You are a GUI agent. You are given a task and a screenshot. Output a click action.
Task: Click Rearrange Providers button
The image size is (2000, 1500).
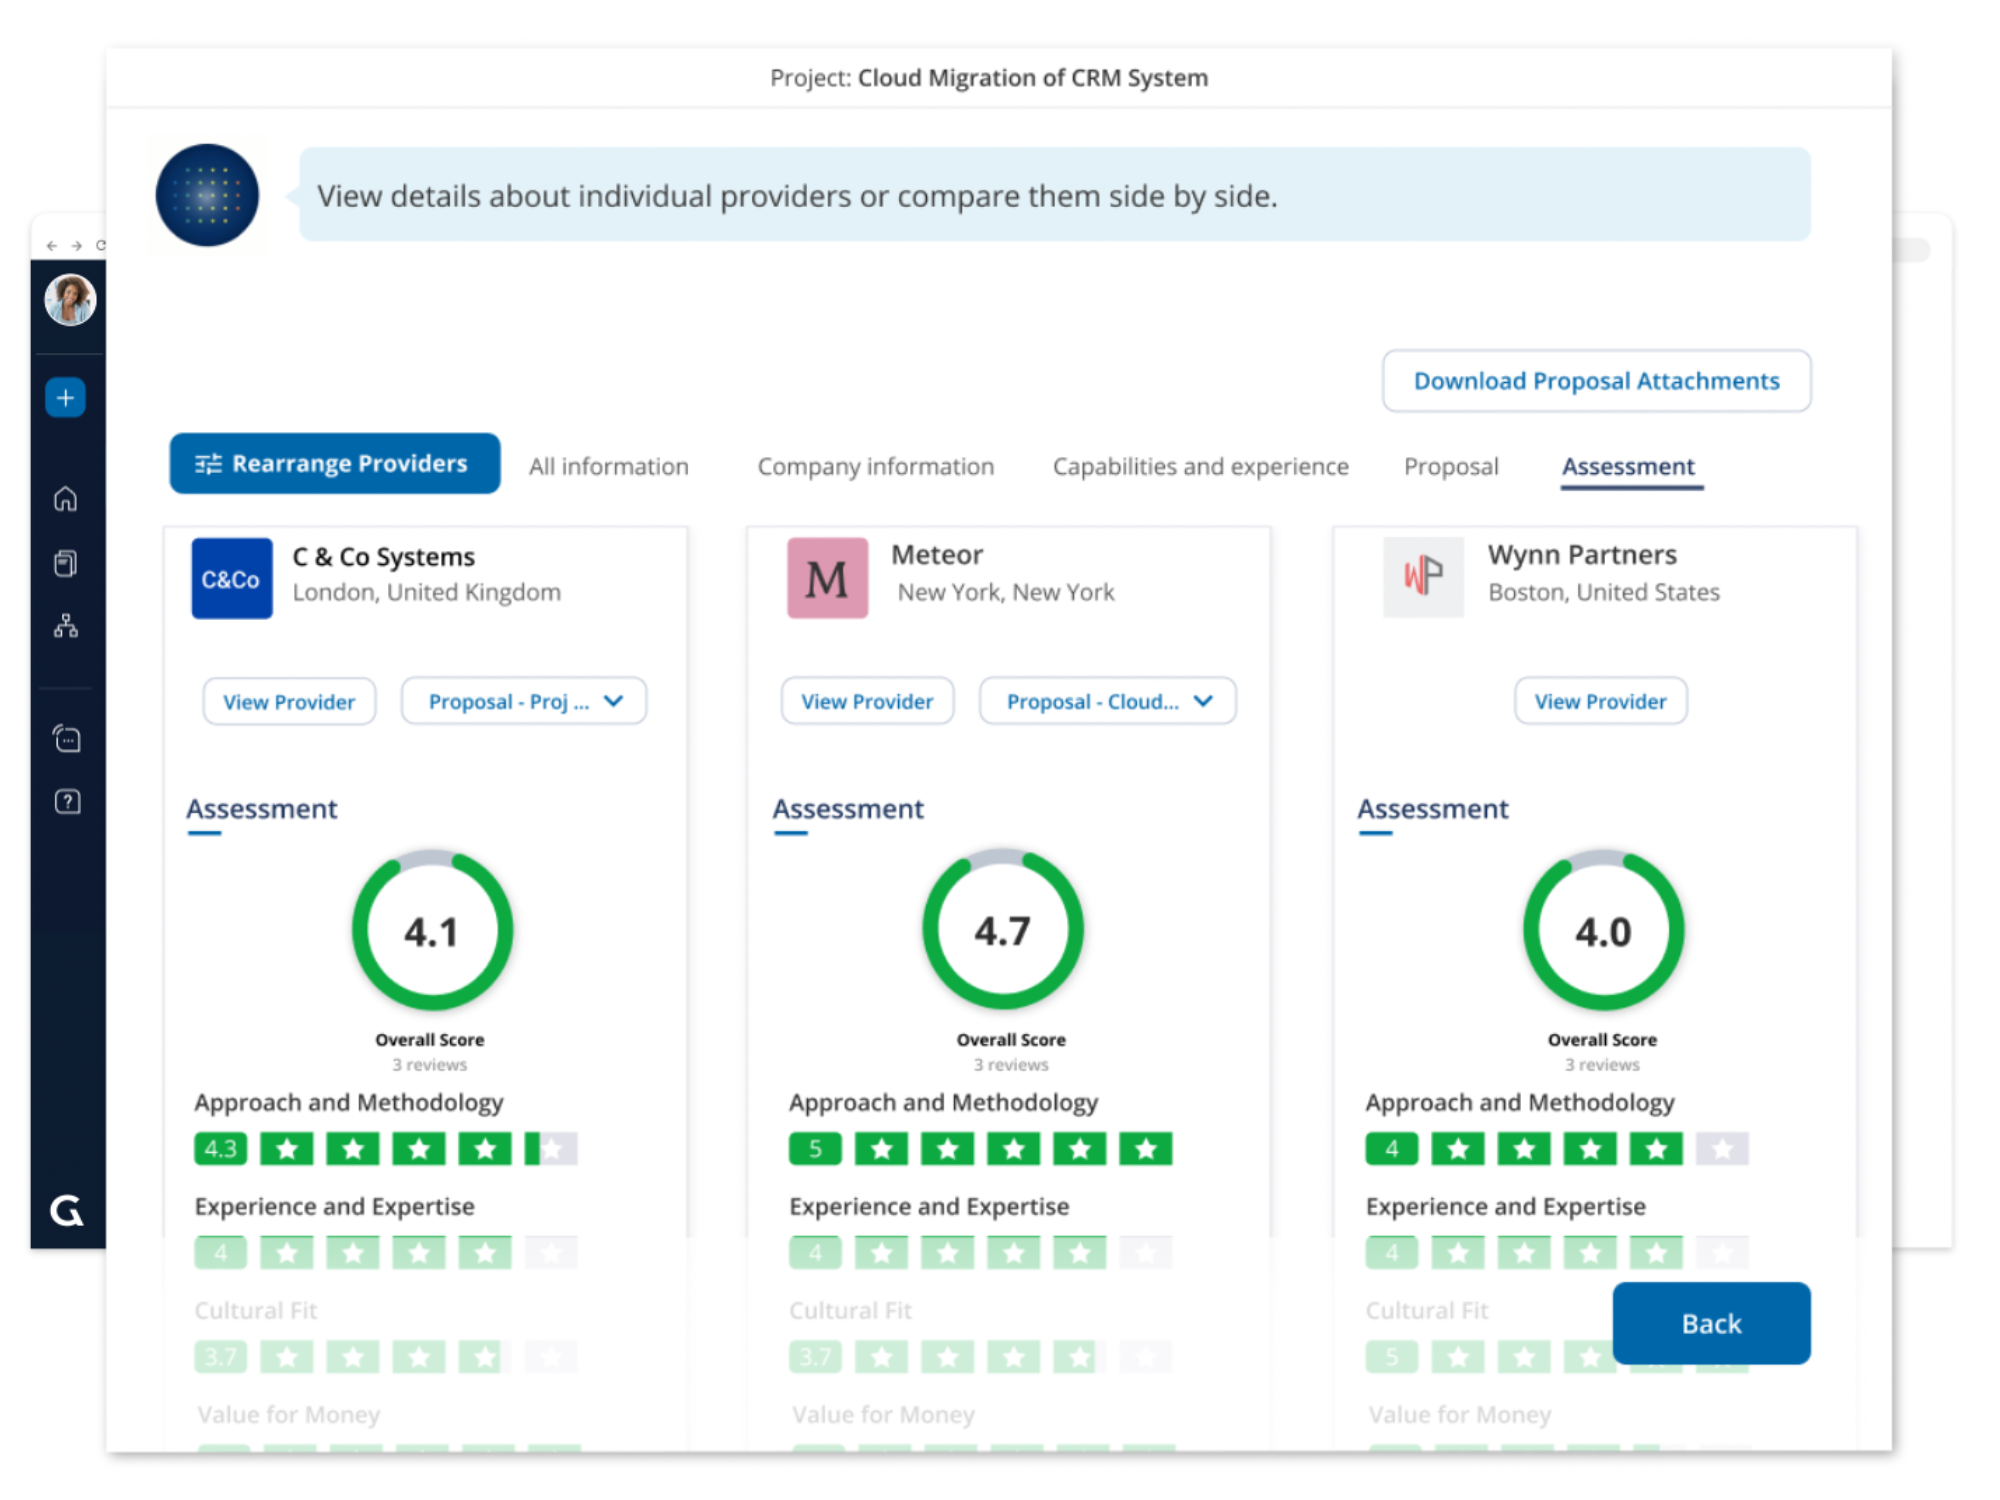pyautogui.click(x=335, y=463)
